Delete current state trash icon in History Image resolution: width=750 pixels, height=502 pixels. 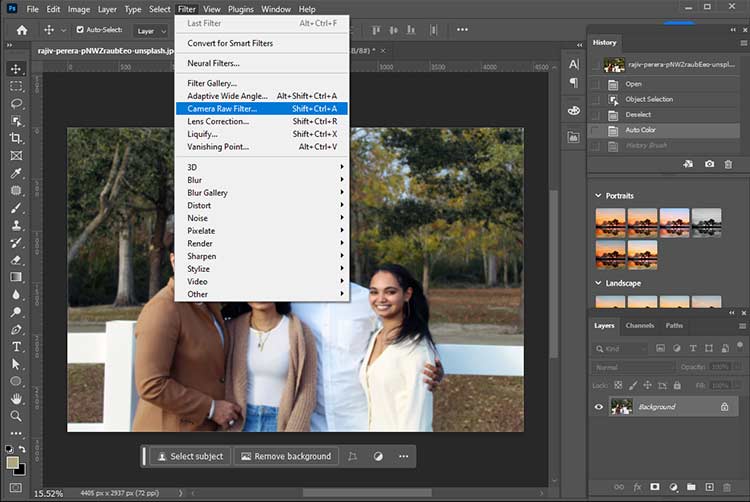pyautogui.click(x=728, y=164)
